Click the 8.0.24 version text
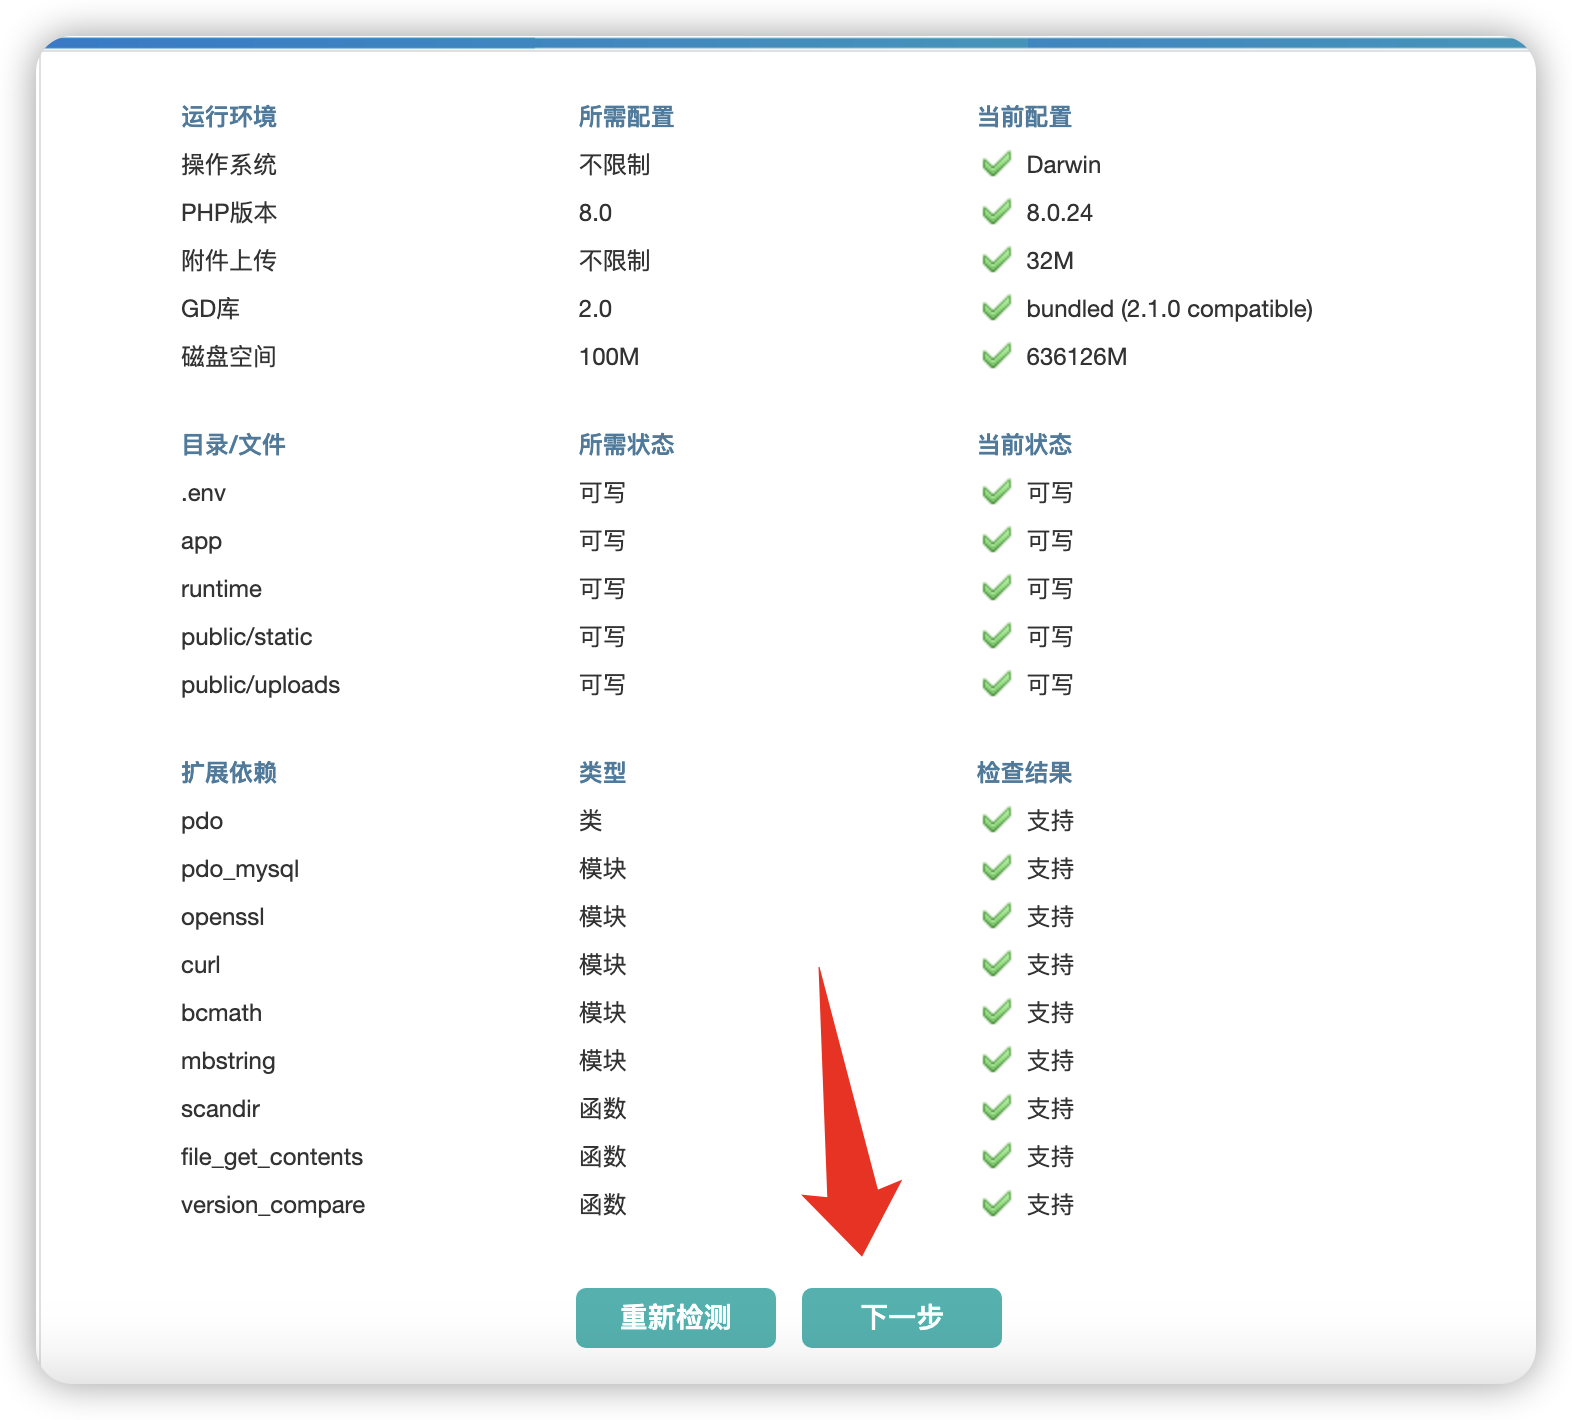1572x1420 pixels. (1059, 213)
